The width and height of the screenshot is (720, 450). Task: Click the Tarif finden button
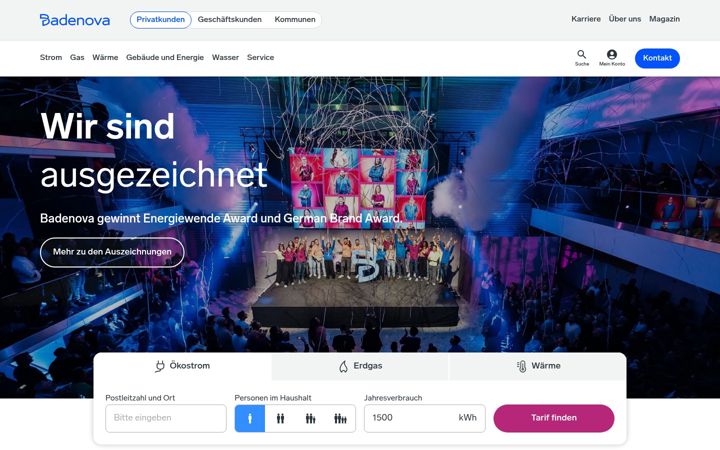(x=554, y=418)
